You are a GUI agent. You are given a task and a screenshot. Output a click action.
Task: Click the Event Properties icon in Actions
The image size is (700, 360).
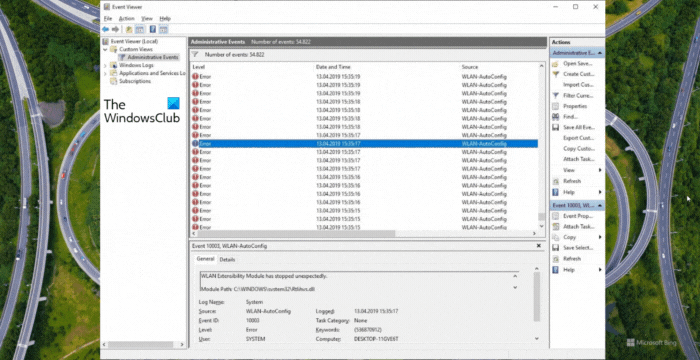(555, 216)
